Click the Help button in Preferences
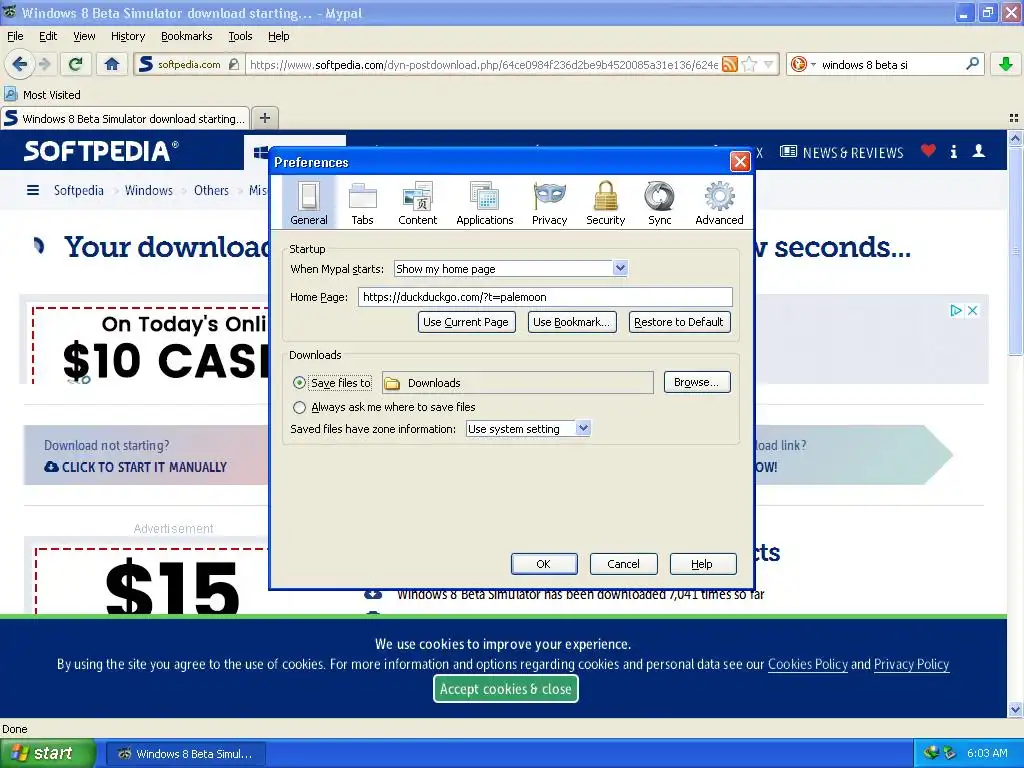This screenshot has width=1024, height=768. [x=702, y=564]
